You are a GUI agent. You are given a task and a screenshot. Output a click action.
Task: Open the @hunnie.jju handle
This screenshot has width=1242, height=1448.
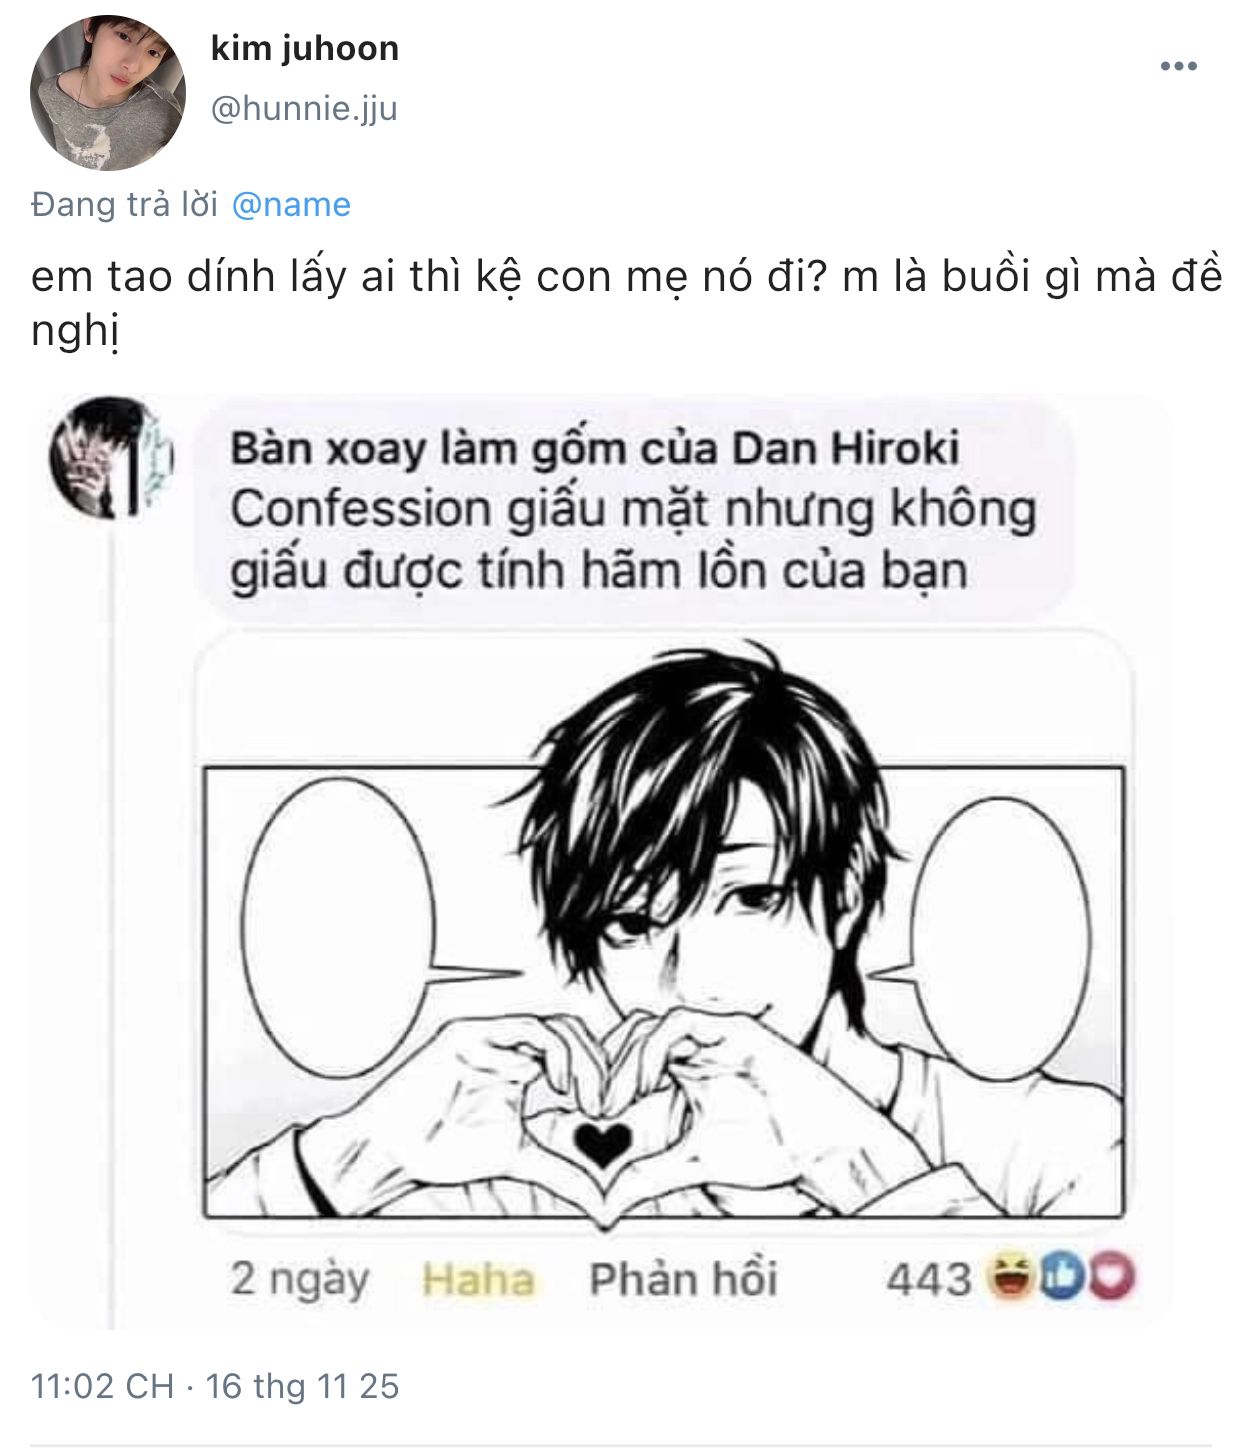(x=304, y=108)
